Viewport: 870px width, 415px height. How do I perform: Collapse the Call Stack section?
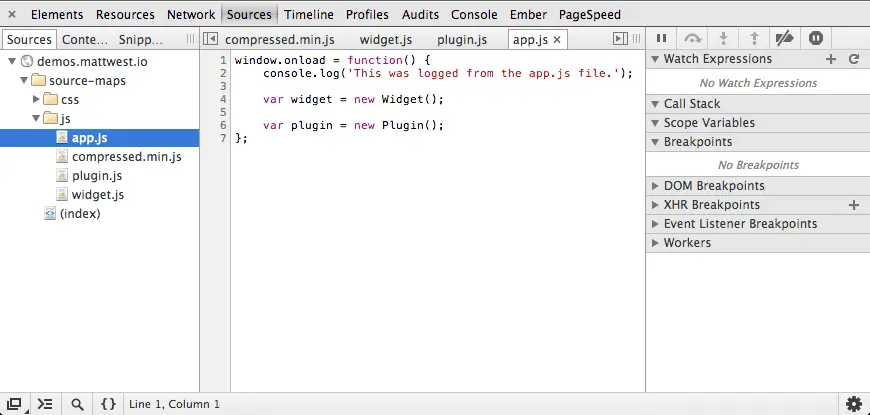click(x=655, y=104)
